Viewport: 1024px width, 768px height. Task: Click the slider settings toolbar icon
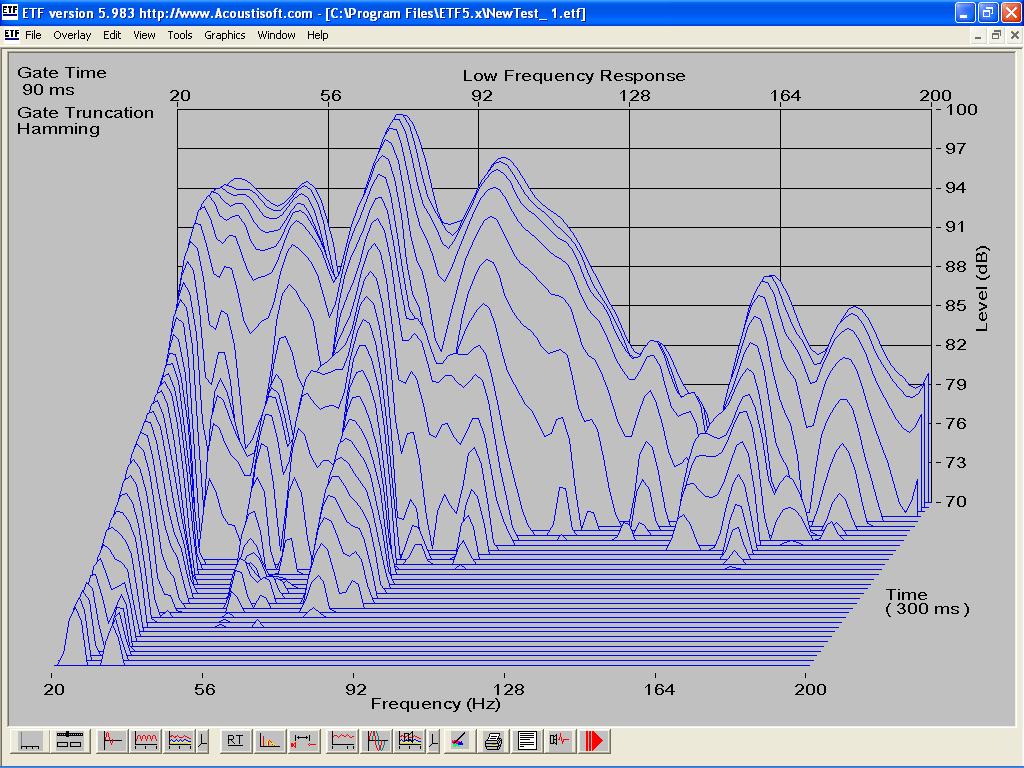point(68,741)
